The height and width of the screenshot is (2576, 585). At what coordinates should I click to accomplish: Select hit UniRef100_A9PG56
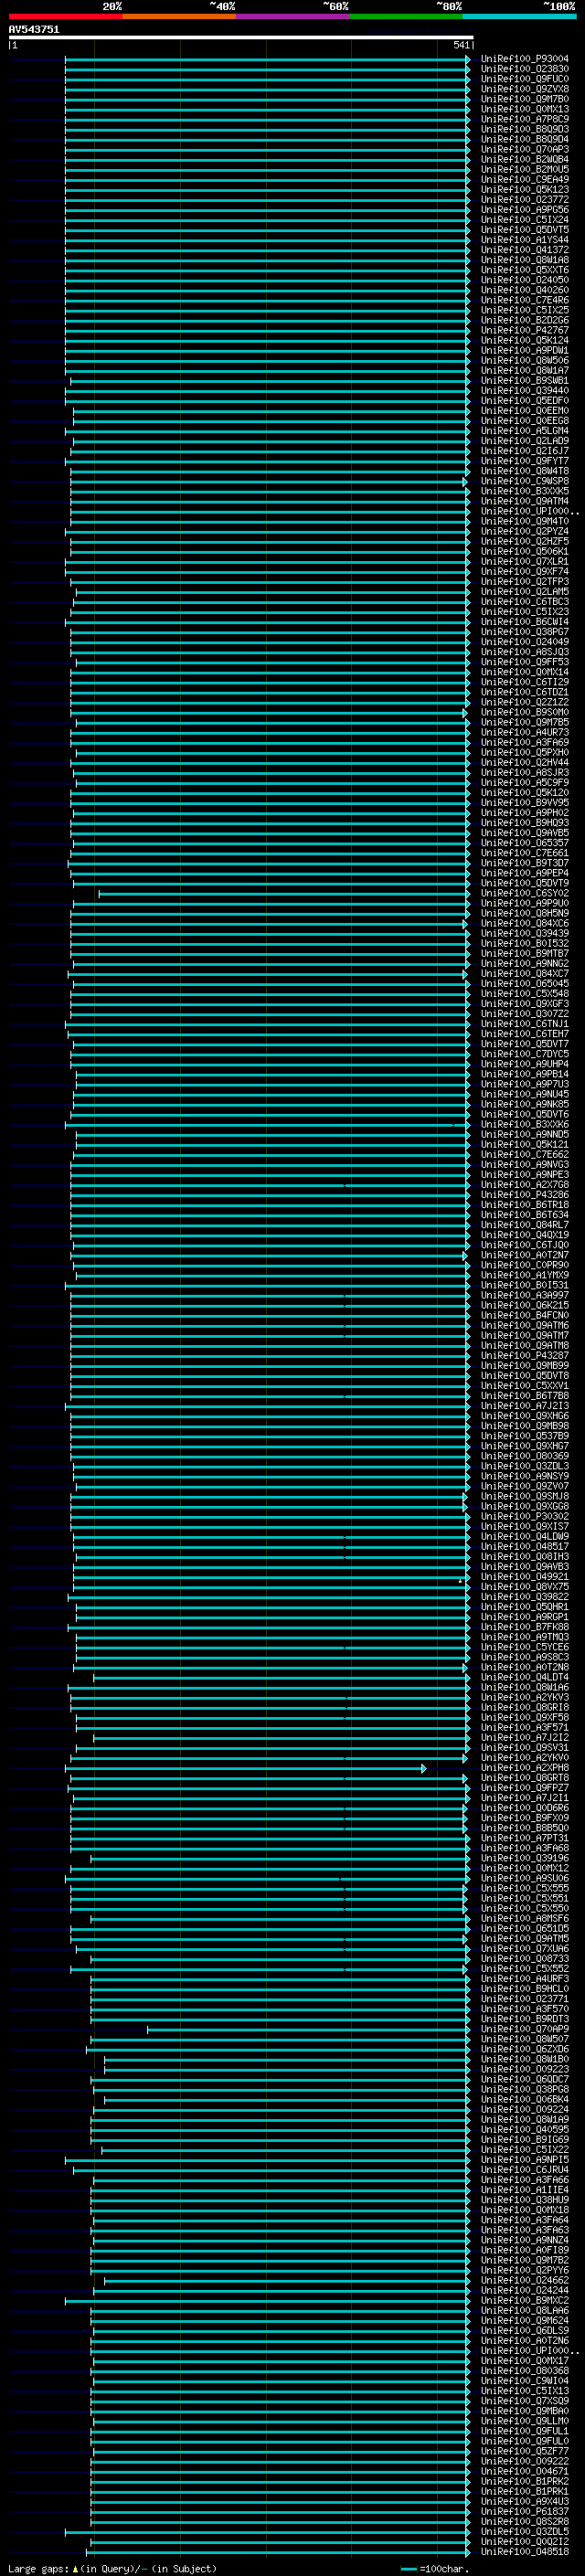525,209
